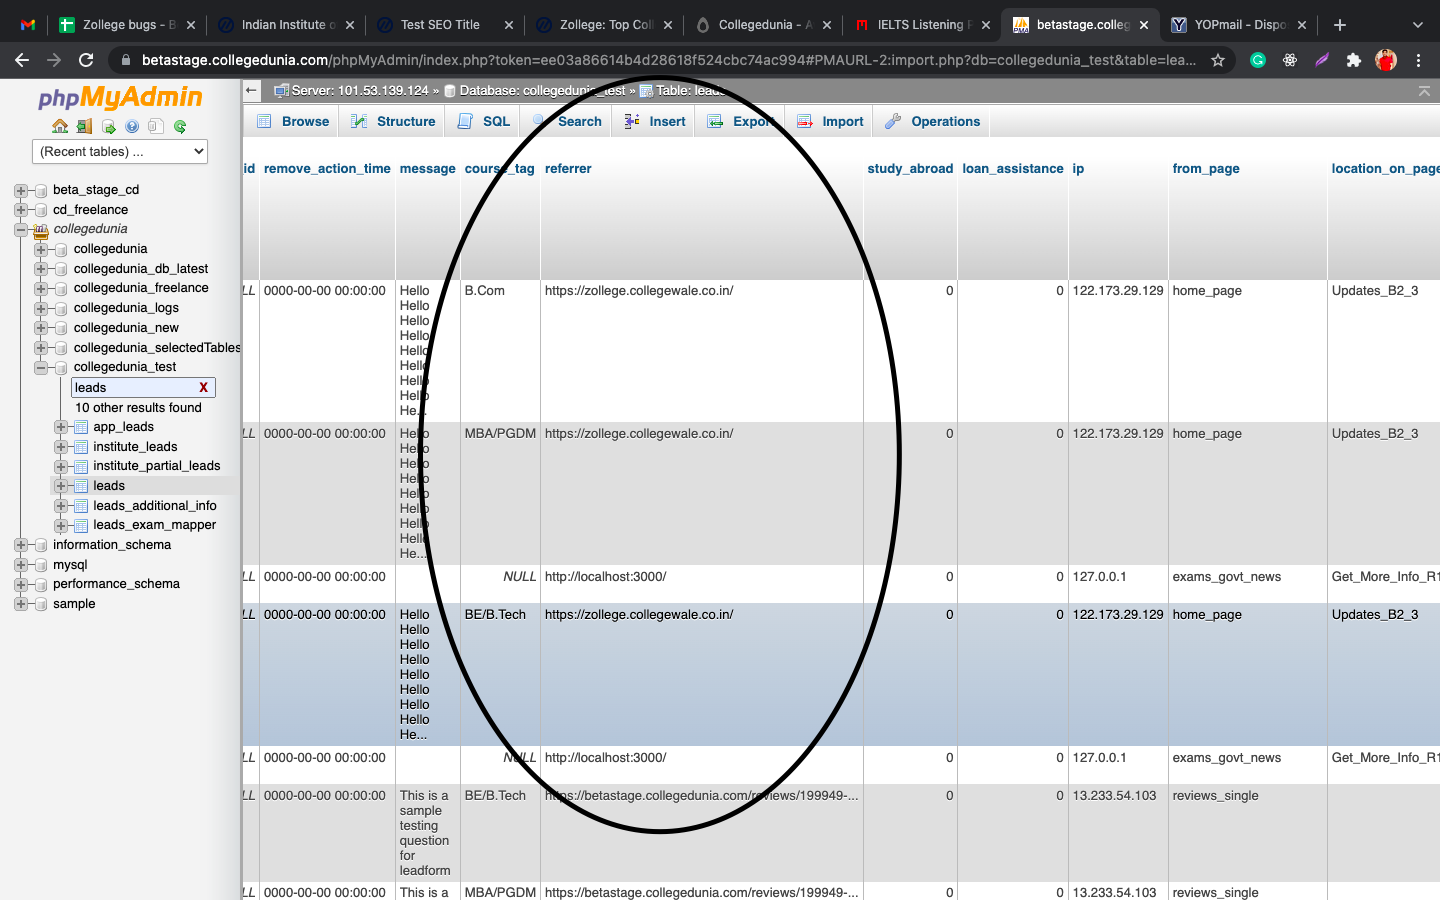Image resolution: width=1440 pixels, height=900 pixels.
Task: Click the ip column header
Action: 1078,169
